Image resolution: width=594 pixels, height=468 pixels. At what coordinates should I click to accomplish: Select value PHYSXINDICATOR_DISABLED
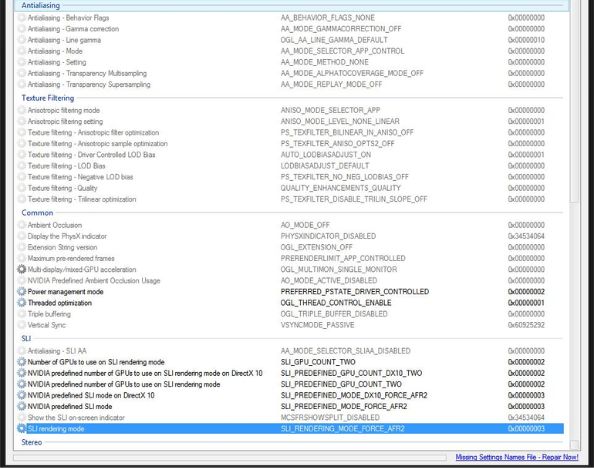[328, 236]
